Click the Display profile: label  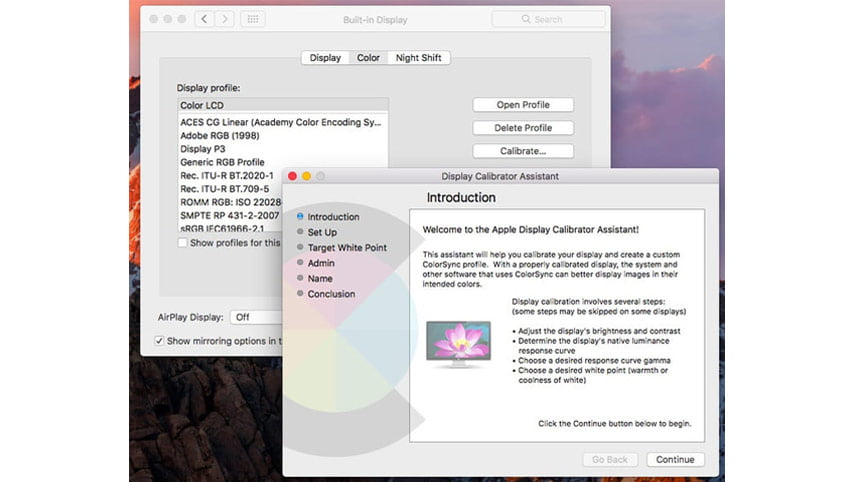point(209,88)
